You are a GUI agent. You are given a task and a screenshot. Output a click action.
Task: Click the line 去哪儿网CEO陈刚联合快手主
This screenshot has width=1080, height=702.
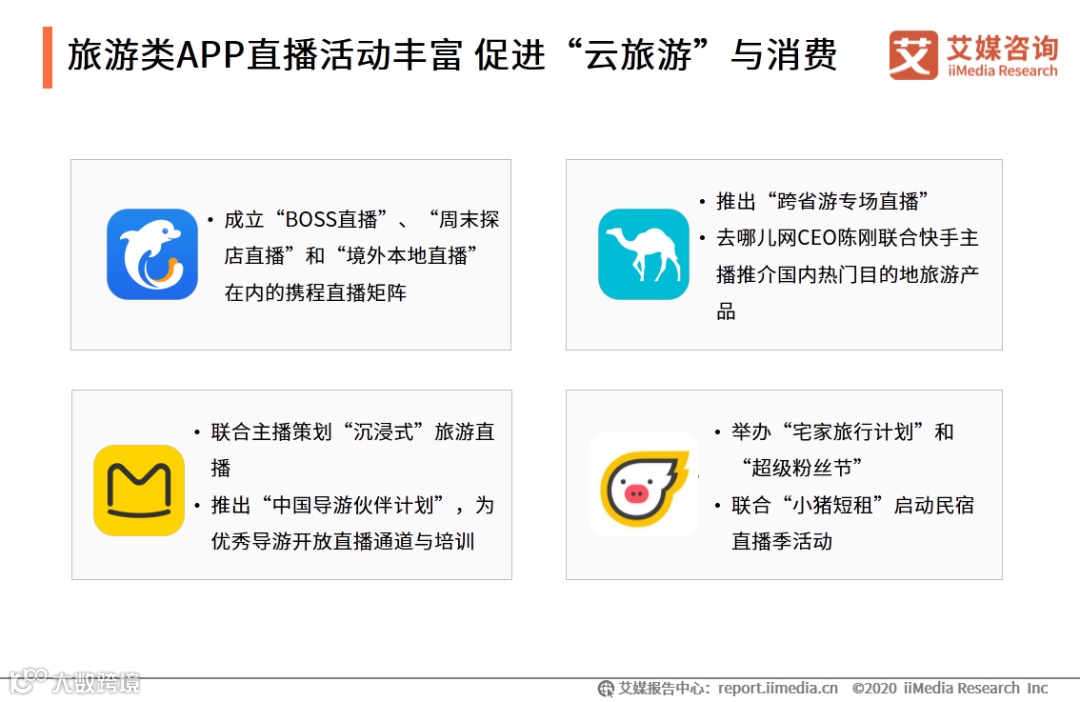pos(847,238)
